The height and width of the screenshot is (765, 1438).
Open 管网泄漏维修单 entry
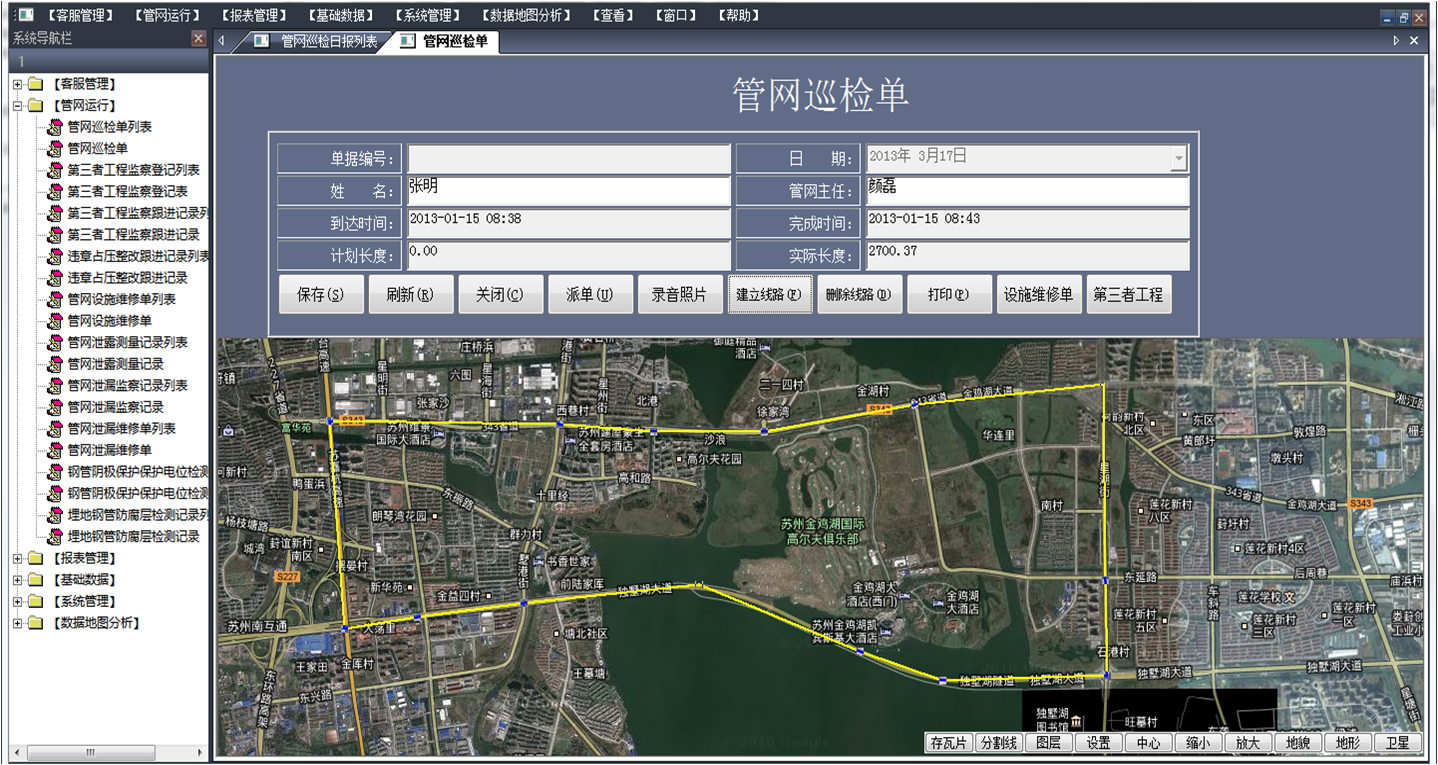(x=109, y=450)
